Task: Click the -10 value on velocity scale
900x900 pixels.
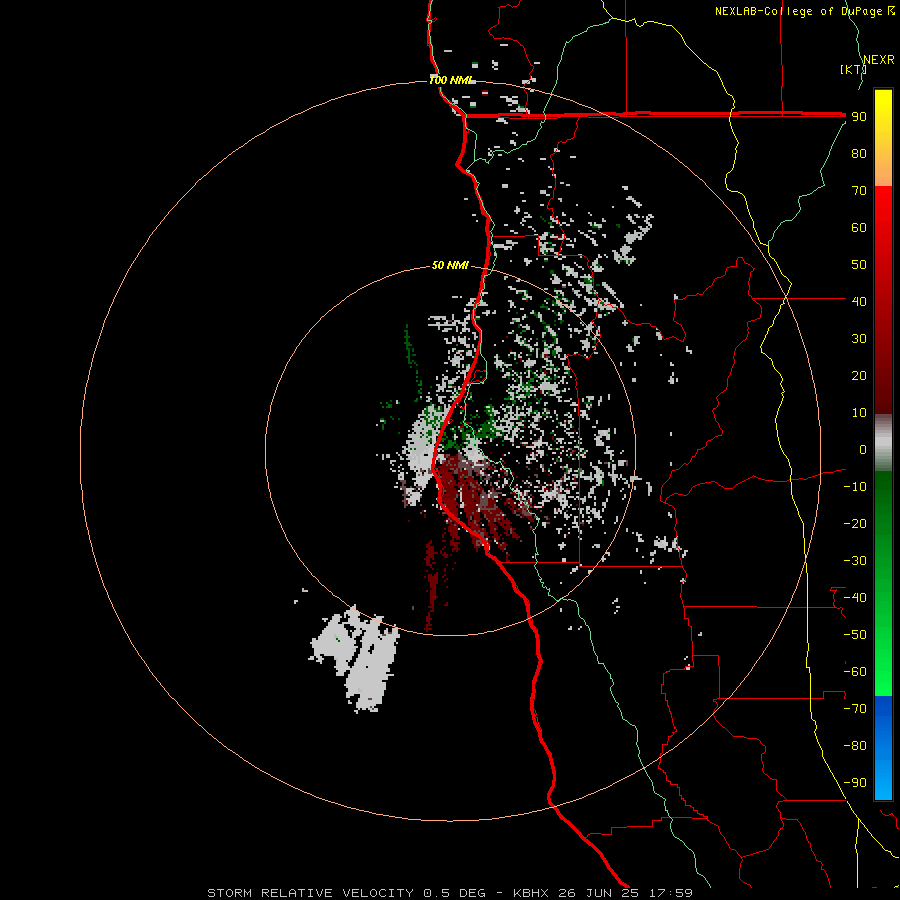Action: tap(855, 487)
